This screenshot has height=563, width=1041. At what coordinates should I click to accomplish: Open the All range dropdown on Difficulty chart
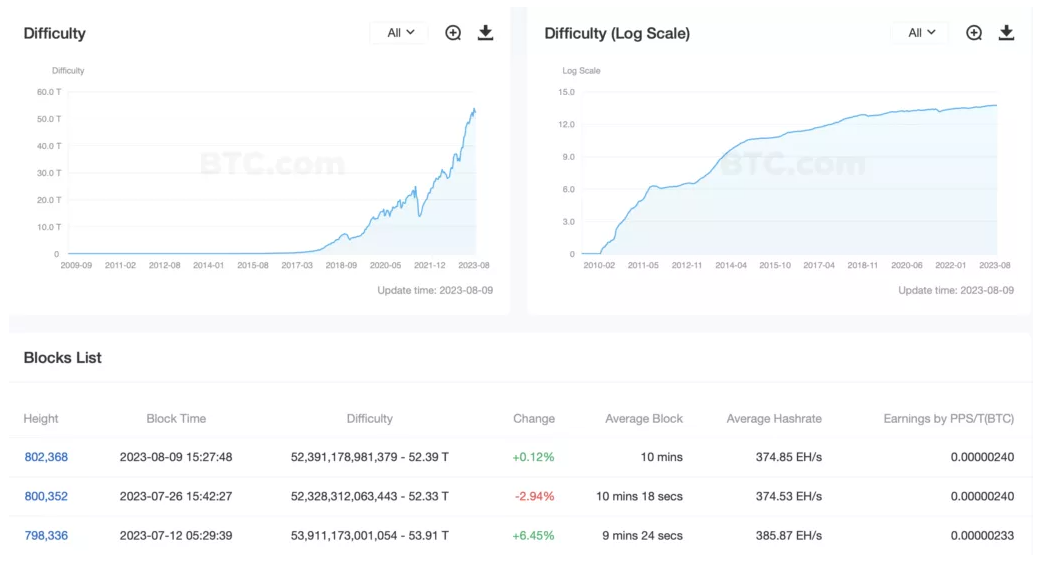coord(400,33)
